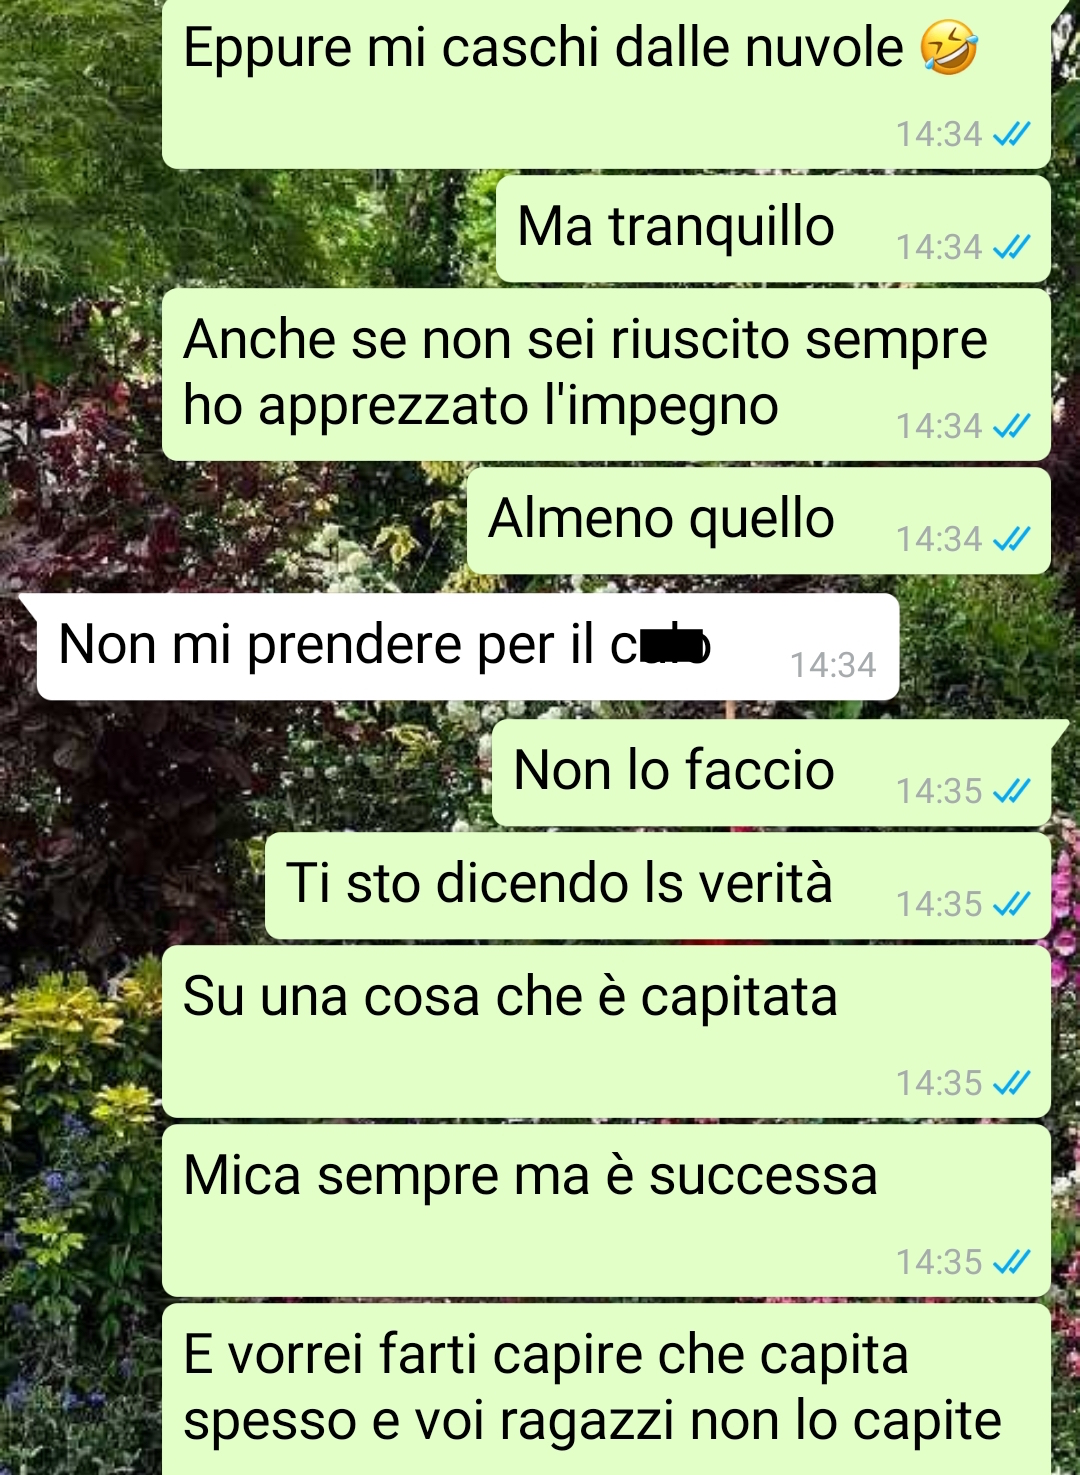Tap read checkmarks on 'Ma tranquillo' message
This screenshot has width=1080, height=1475.
pyautogui.click(x=1011, y=246)
